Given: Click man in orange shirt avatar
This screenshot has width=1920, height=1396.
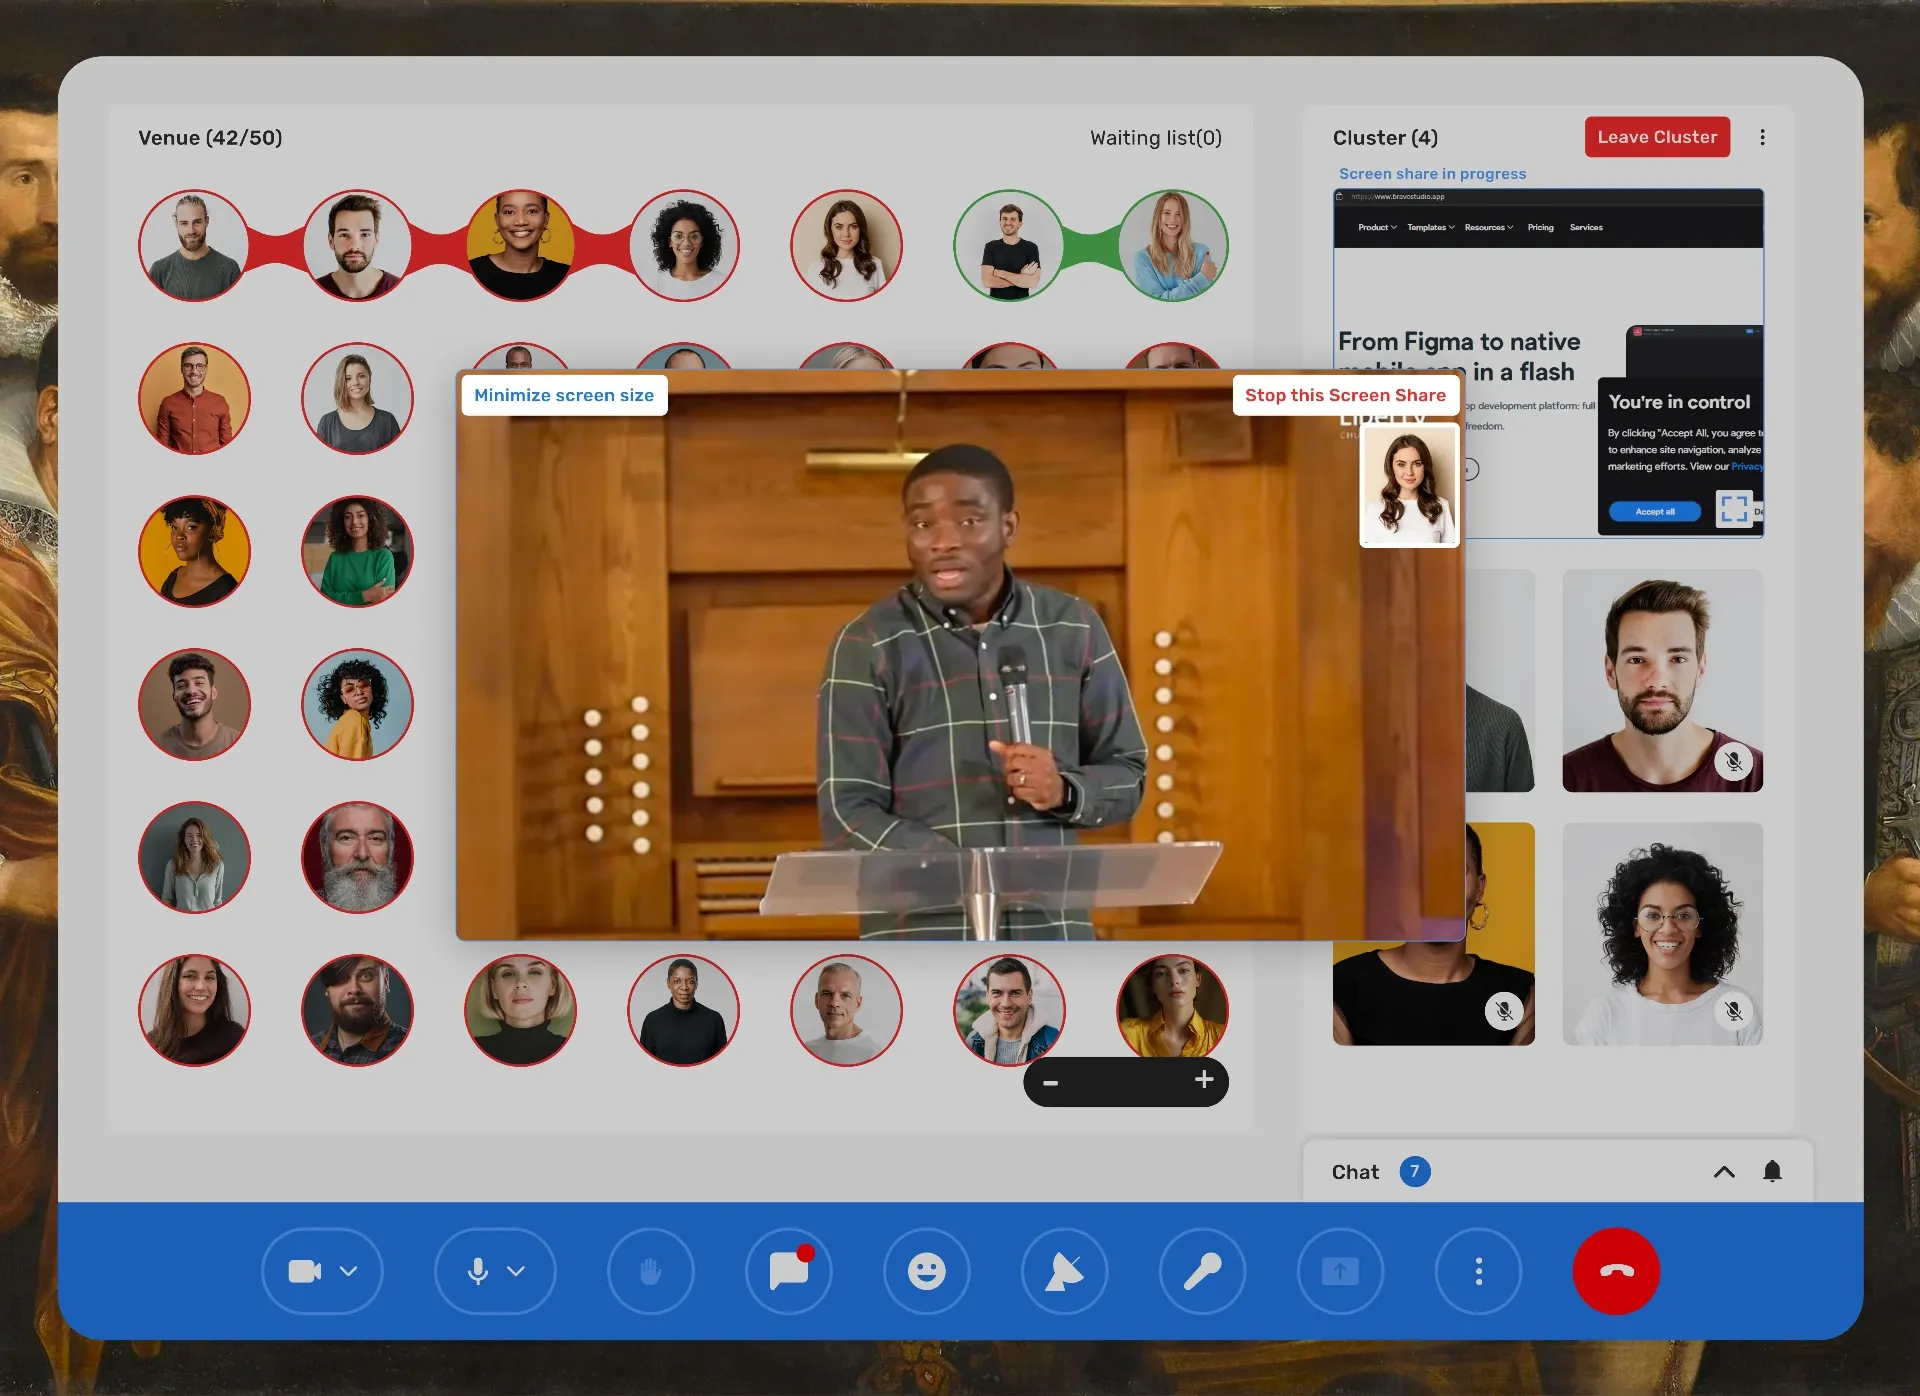Looking at the screenshot, I should [x=194, y=398].
